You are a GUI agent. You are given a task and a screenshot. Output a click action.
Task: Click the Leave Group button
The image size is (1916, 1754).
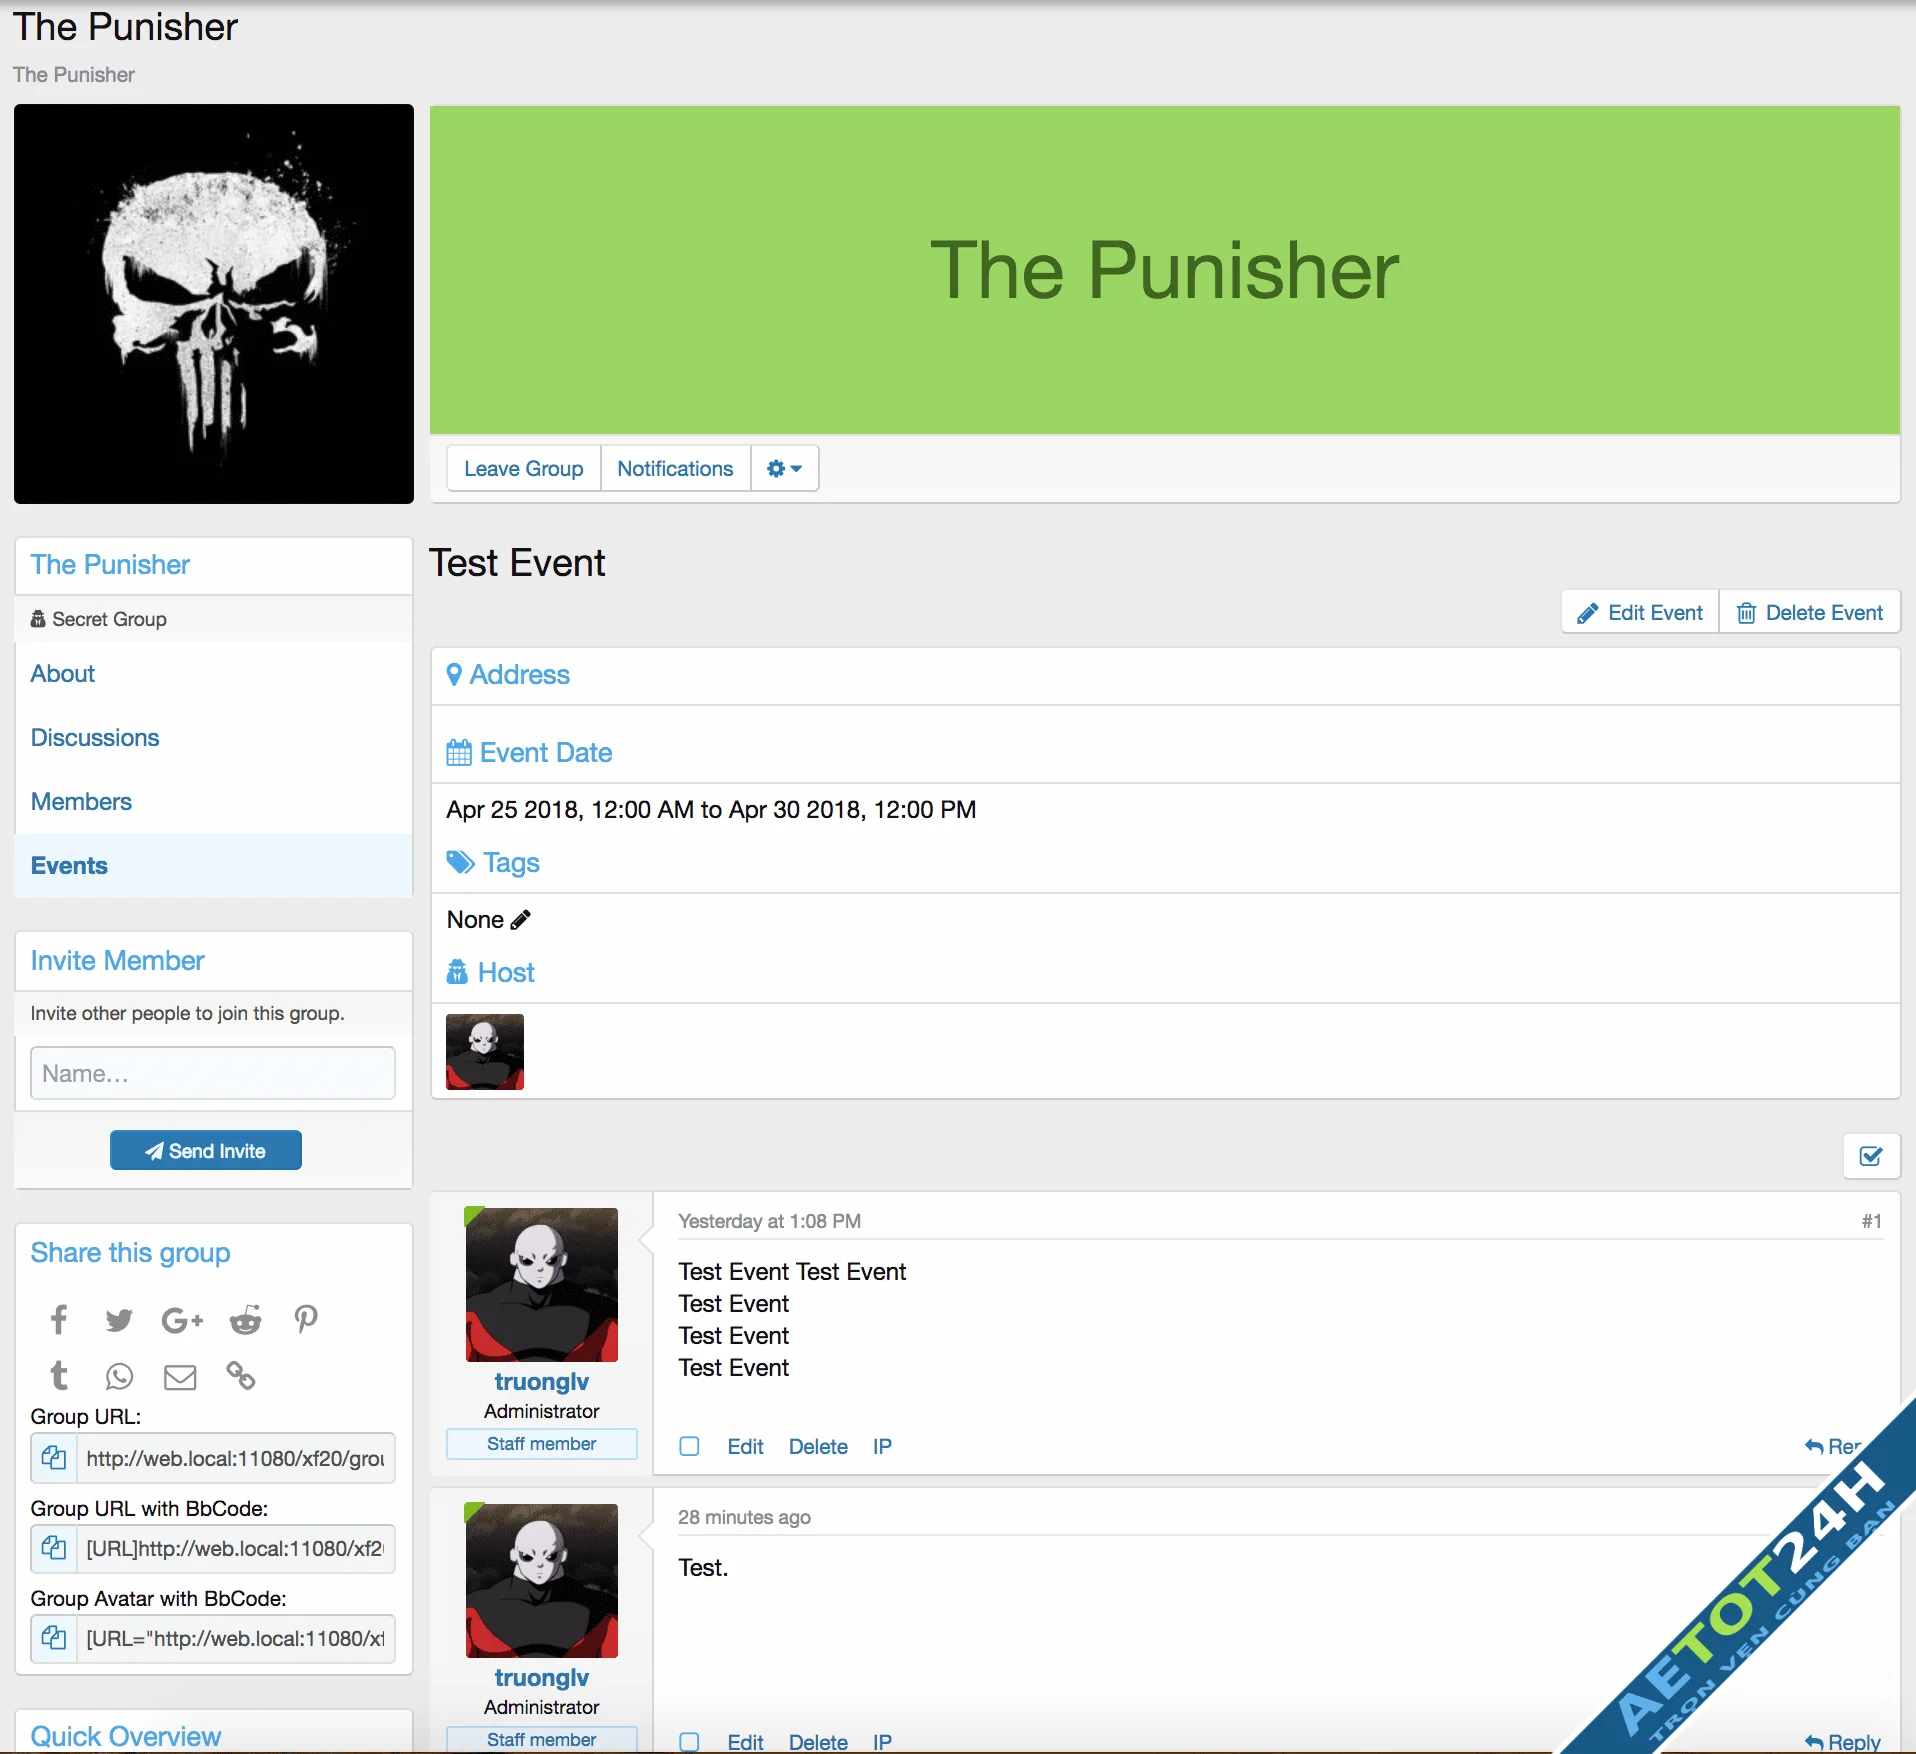click(x=523, y=468)
